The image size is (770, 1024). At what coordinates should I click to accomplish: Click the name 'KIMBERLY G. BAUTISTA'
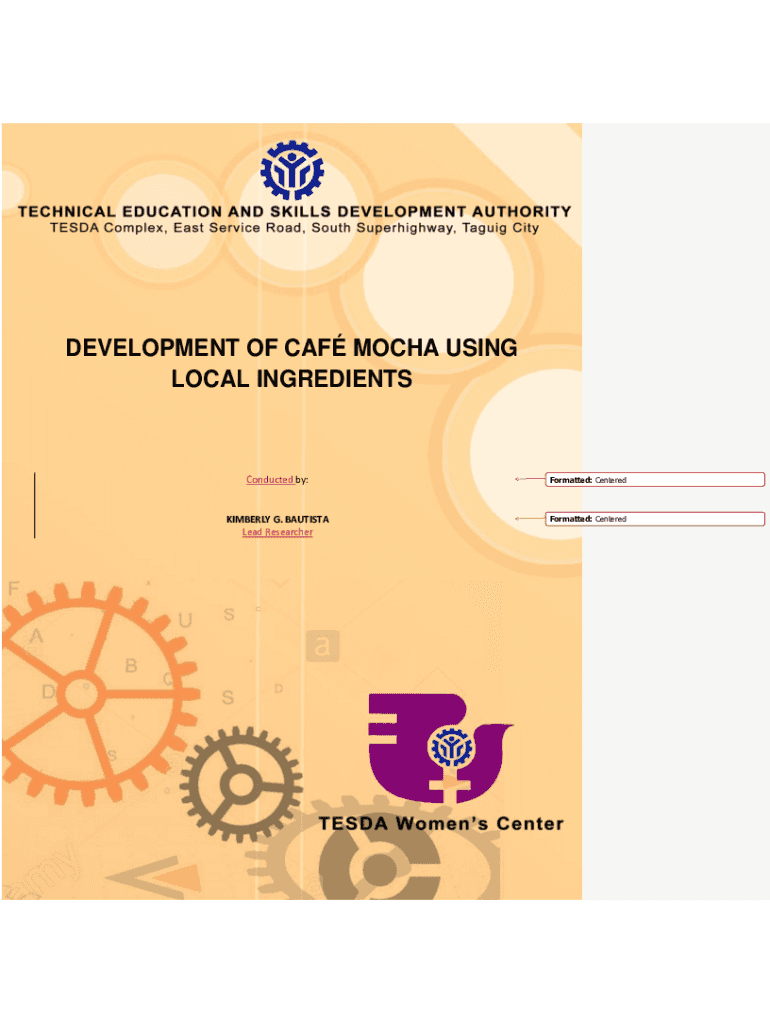click(277, 519)
